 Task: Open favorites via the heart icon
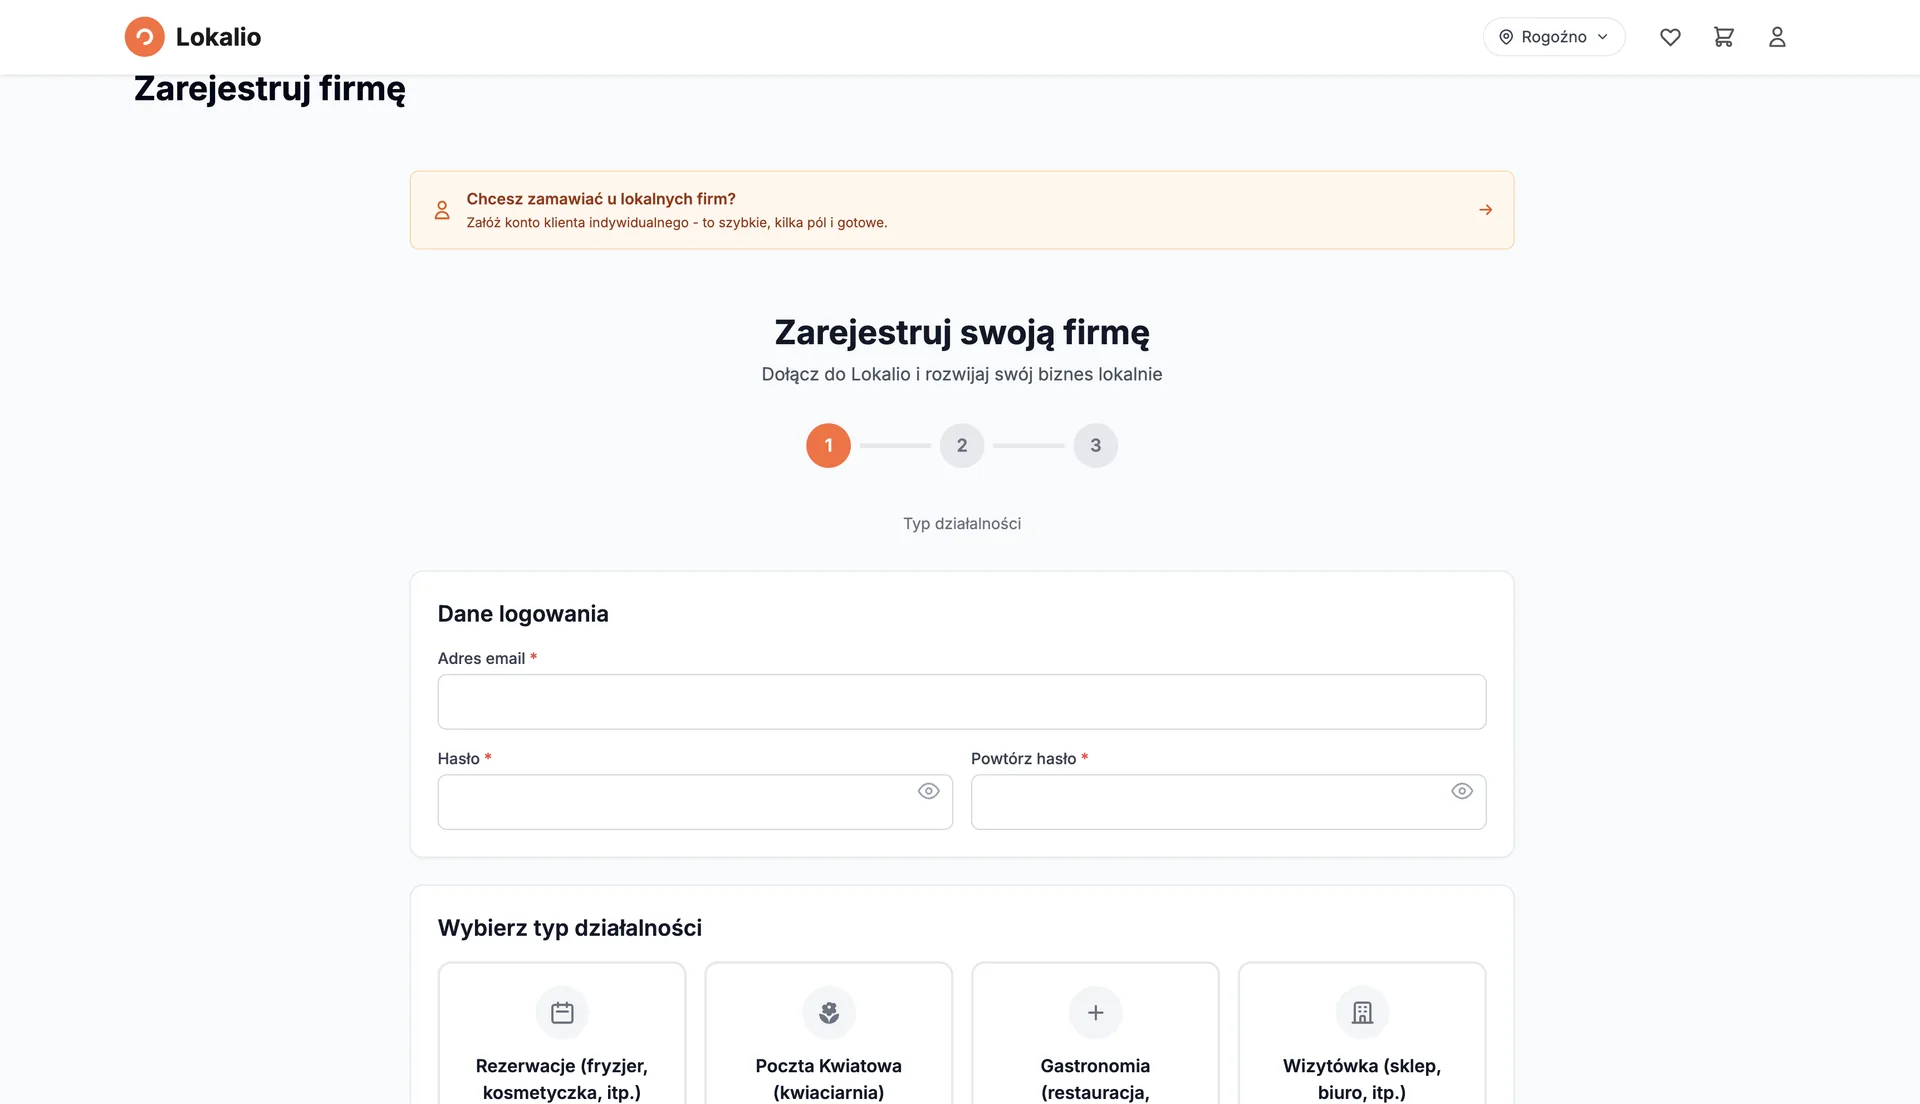pyautogui.click(x=1670, y=37)
